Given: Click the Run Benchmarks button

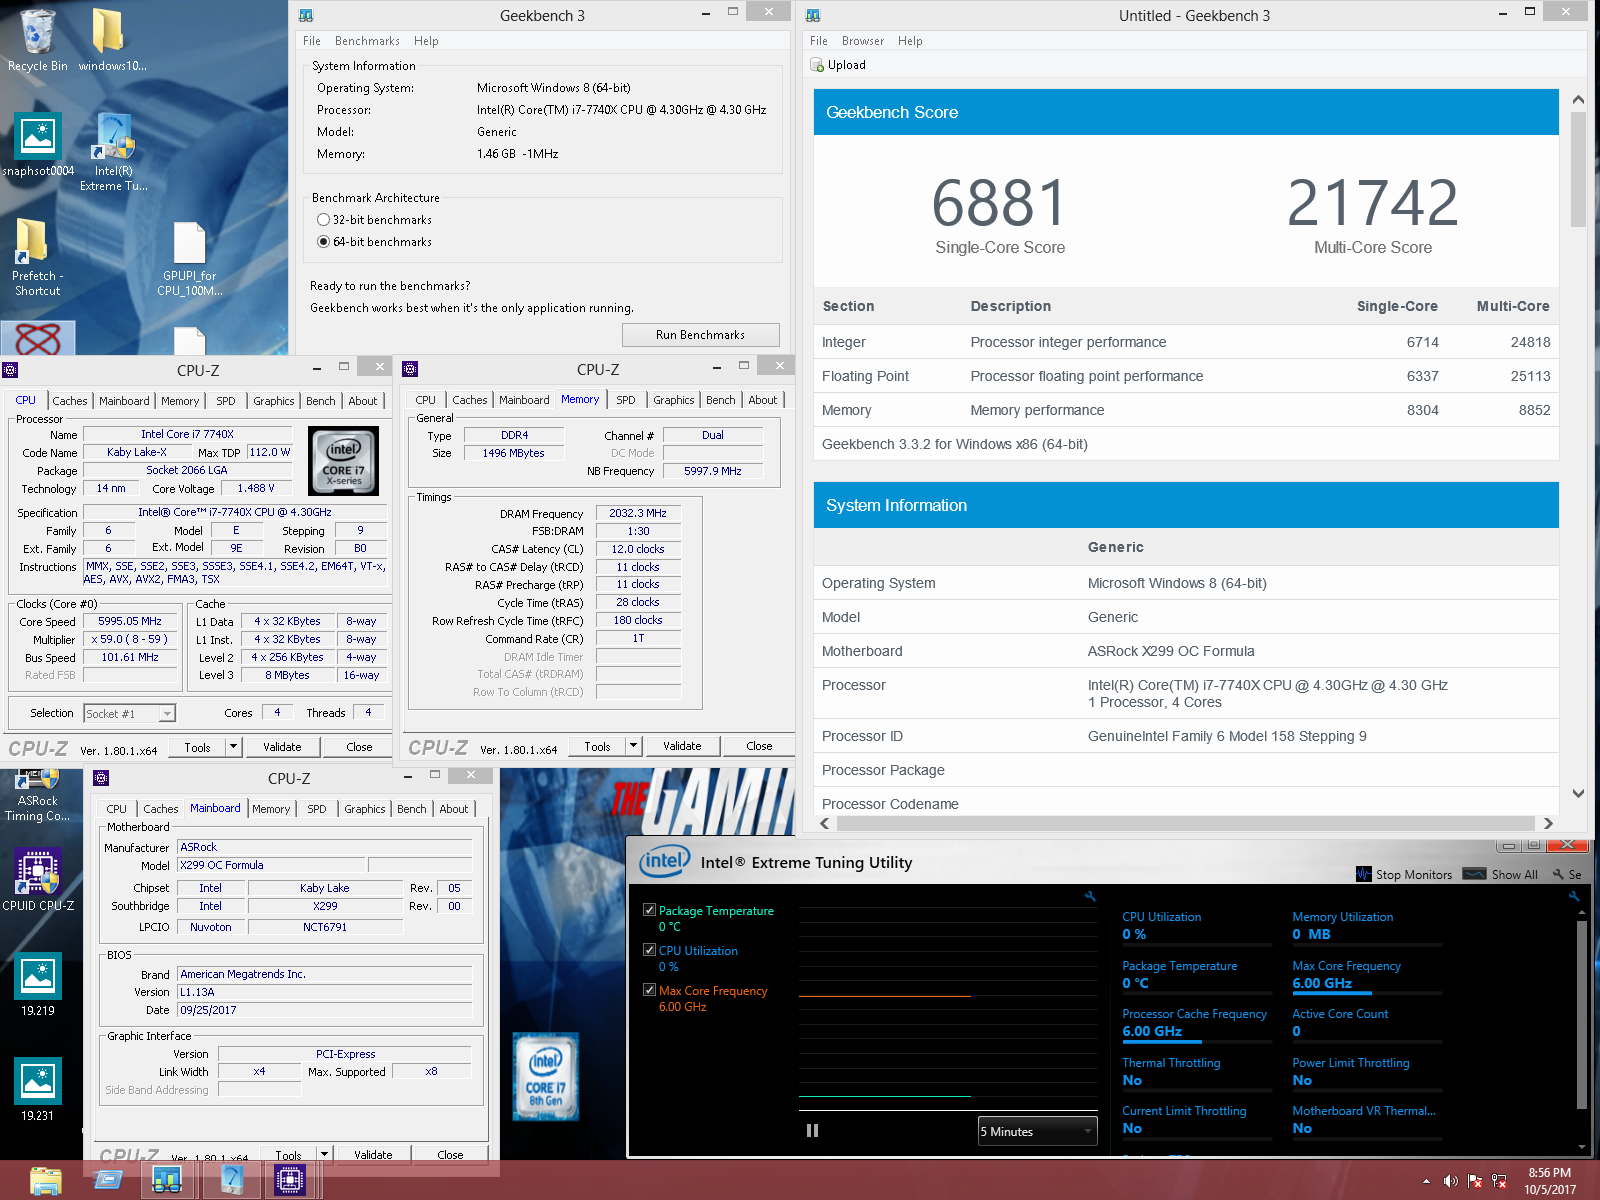Looking at the screenshot, I should (x=700, y=335).
